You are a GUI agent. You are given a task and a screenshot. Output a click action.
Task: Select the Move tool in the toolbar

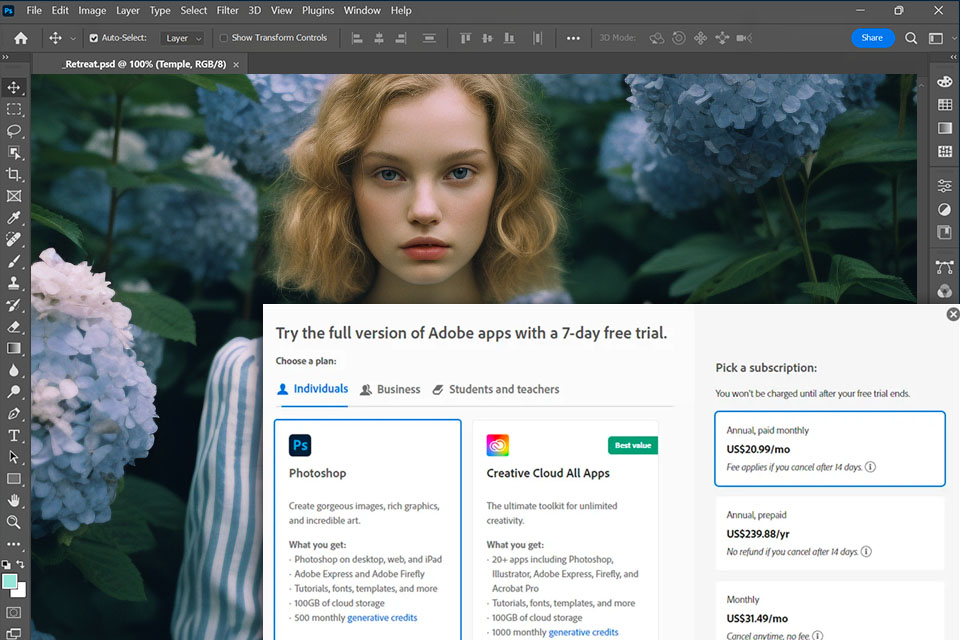[x=13, y=88]
